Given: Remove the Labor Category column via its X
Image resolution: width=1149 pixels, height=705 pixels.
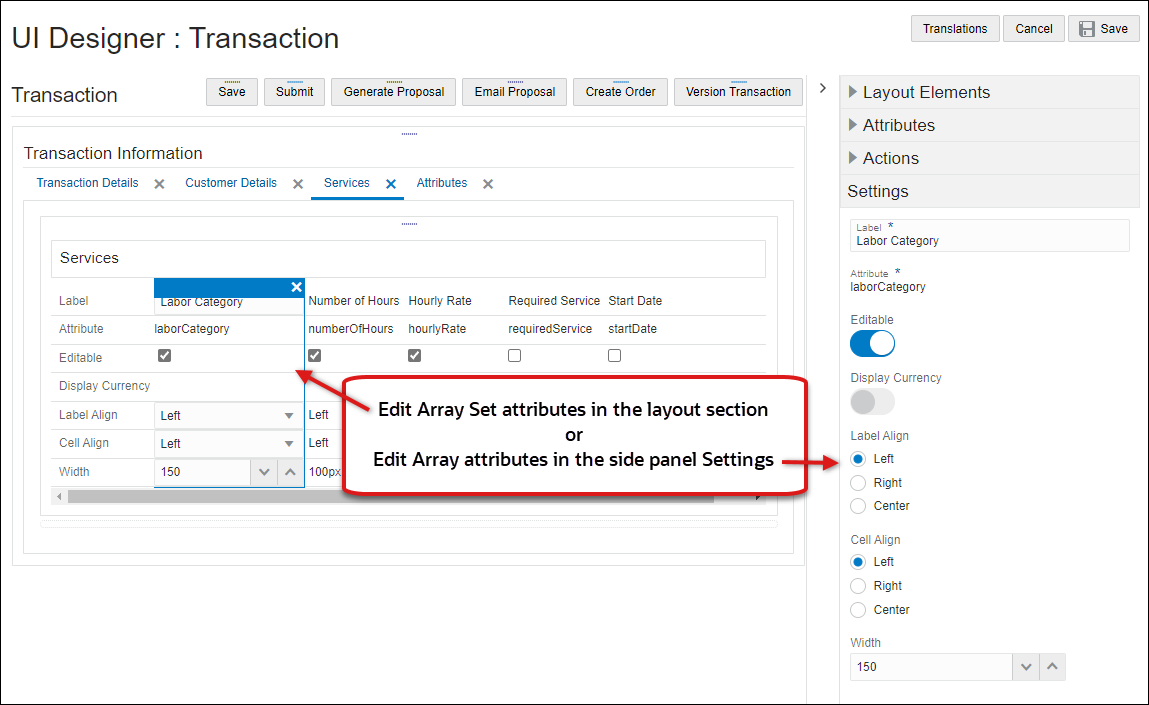Looking at the screenshot, I should [x=297, y=287].
